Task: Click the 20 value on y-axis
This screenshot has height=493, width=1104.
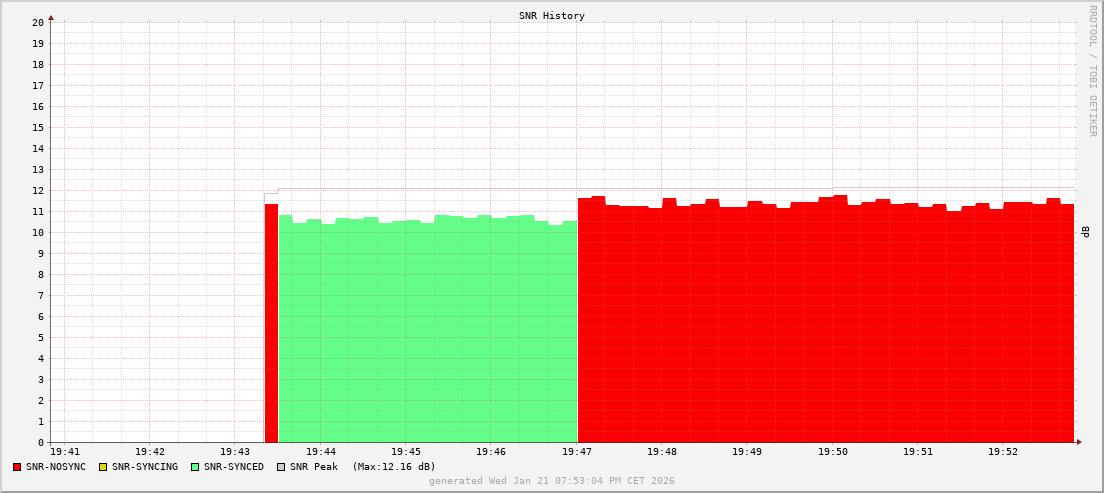Action: 37,22
